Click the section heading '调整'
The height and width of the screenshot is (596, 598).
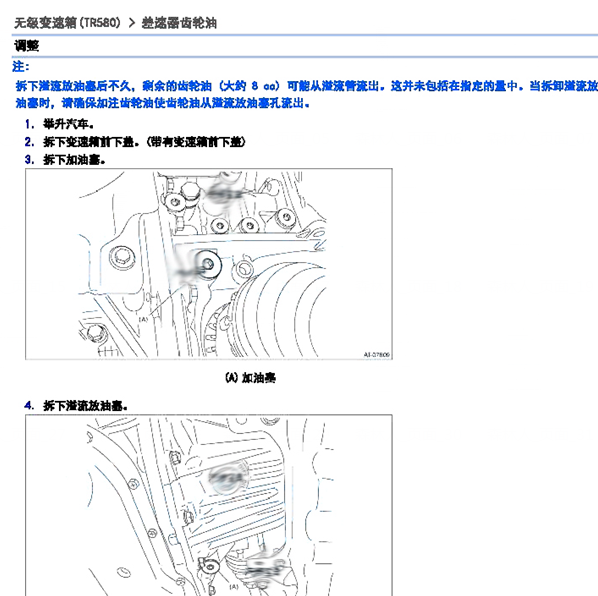26,46
